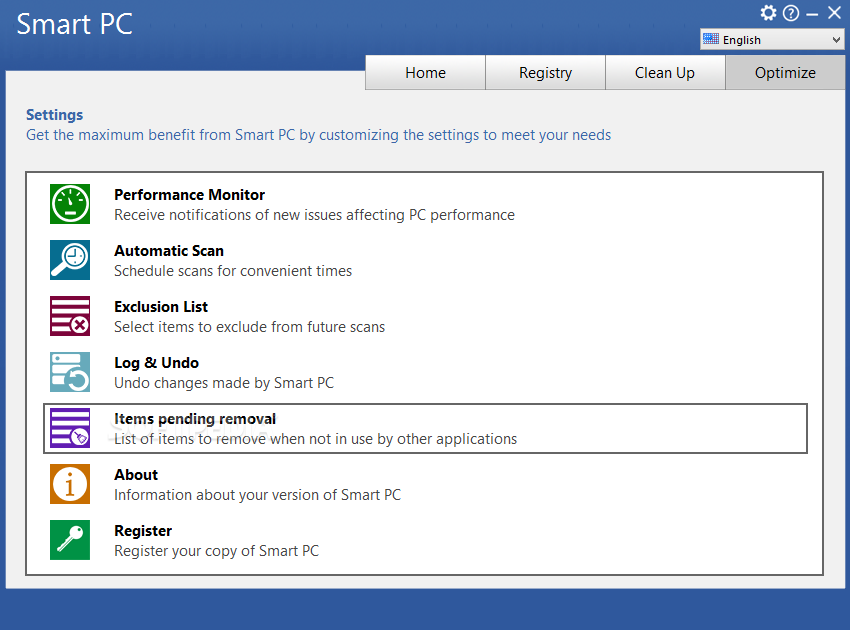This screenshot has width=850, height=630.
Task: Expand the English language dropdown
Action: coord(772,40)
